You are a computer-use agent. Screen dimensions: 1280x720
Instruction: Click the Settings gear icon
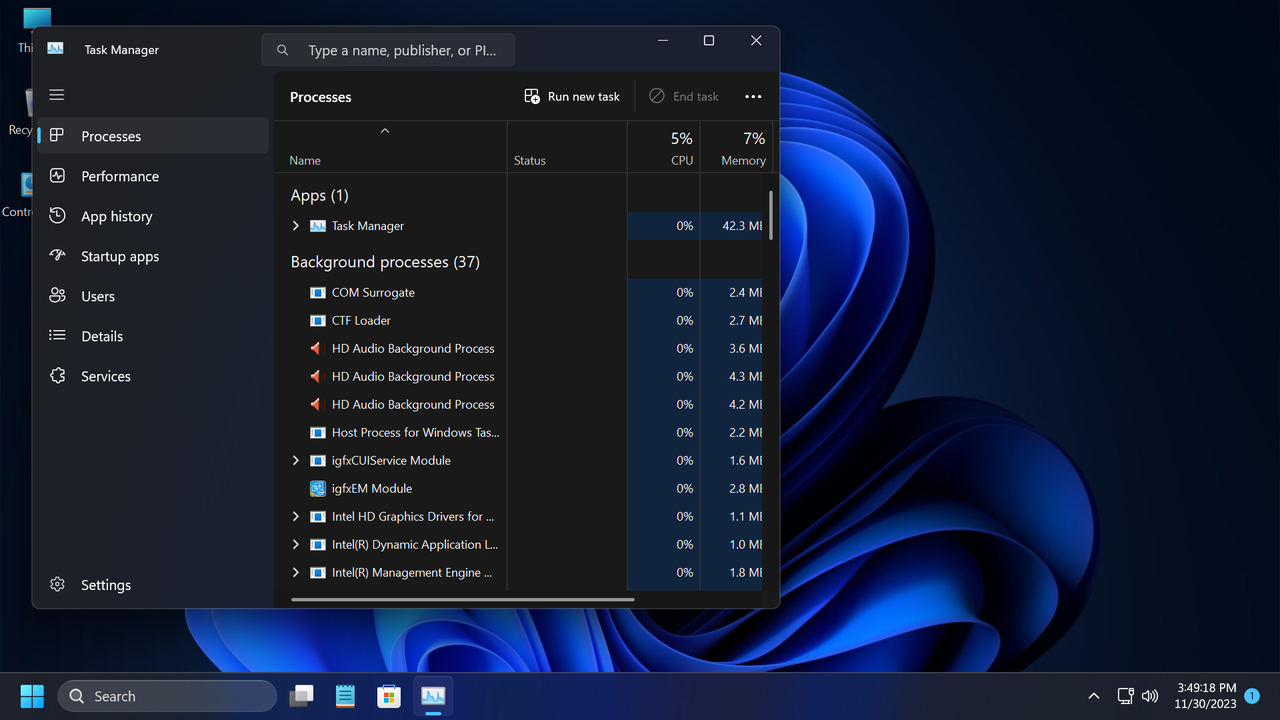coord(57,584)
